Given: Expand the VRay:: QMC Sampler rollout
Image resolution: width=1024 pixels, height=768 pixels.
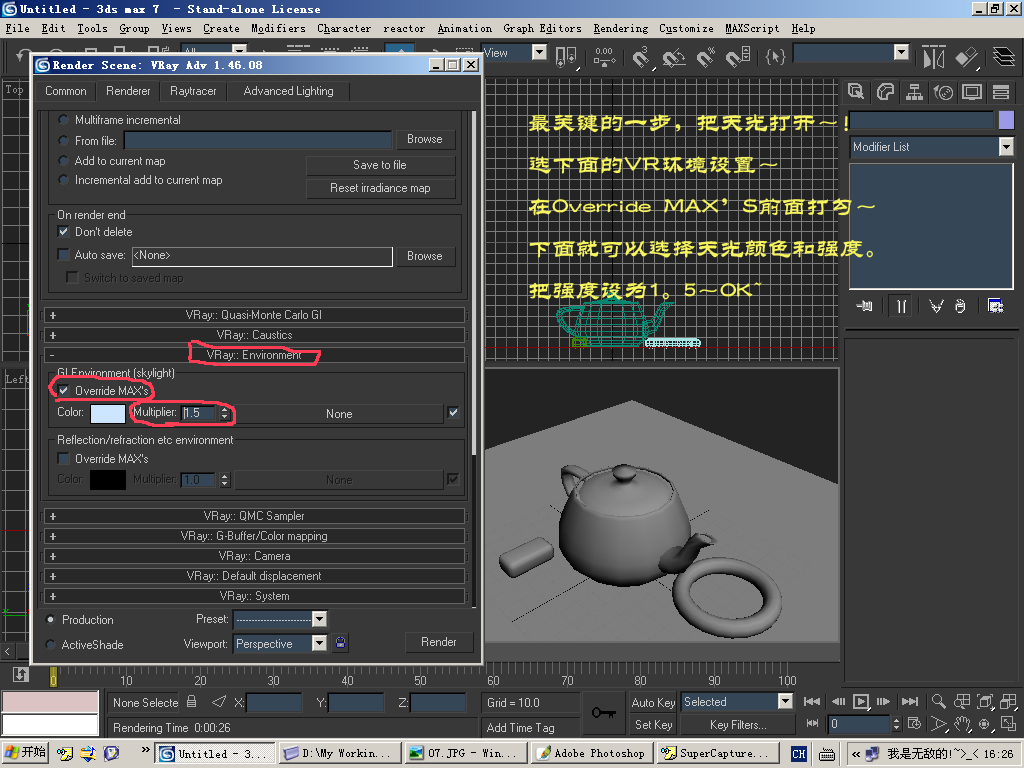Looking at the screenshot, I should tap(253, 516).
